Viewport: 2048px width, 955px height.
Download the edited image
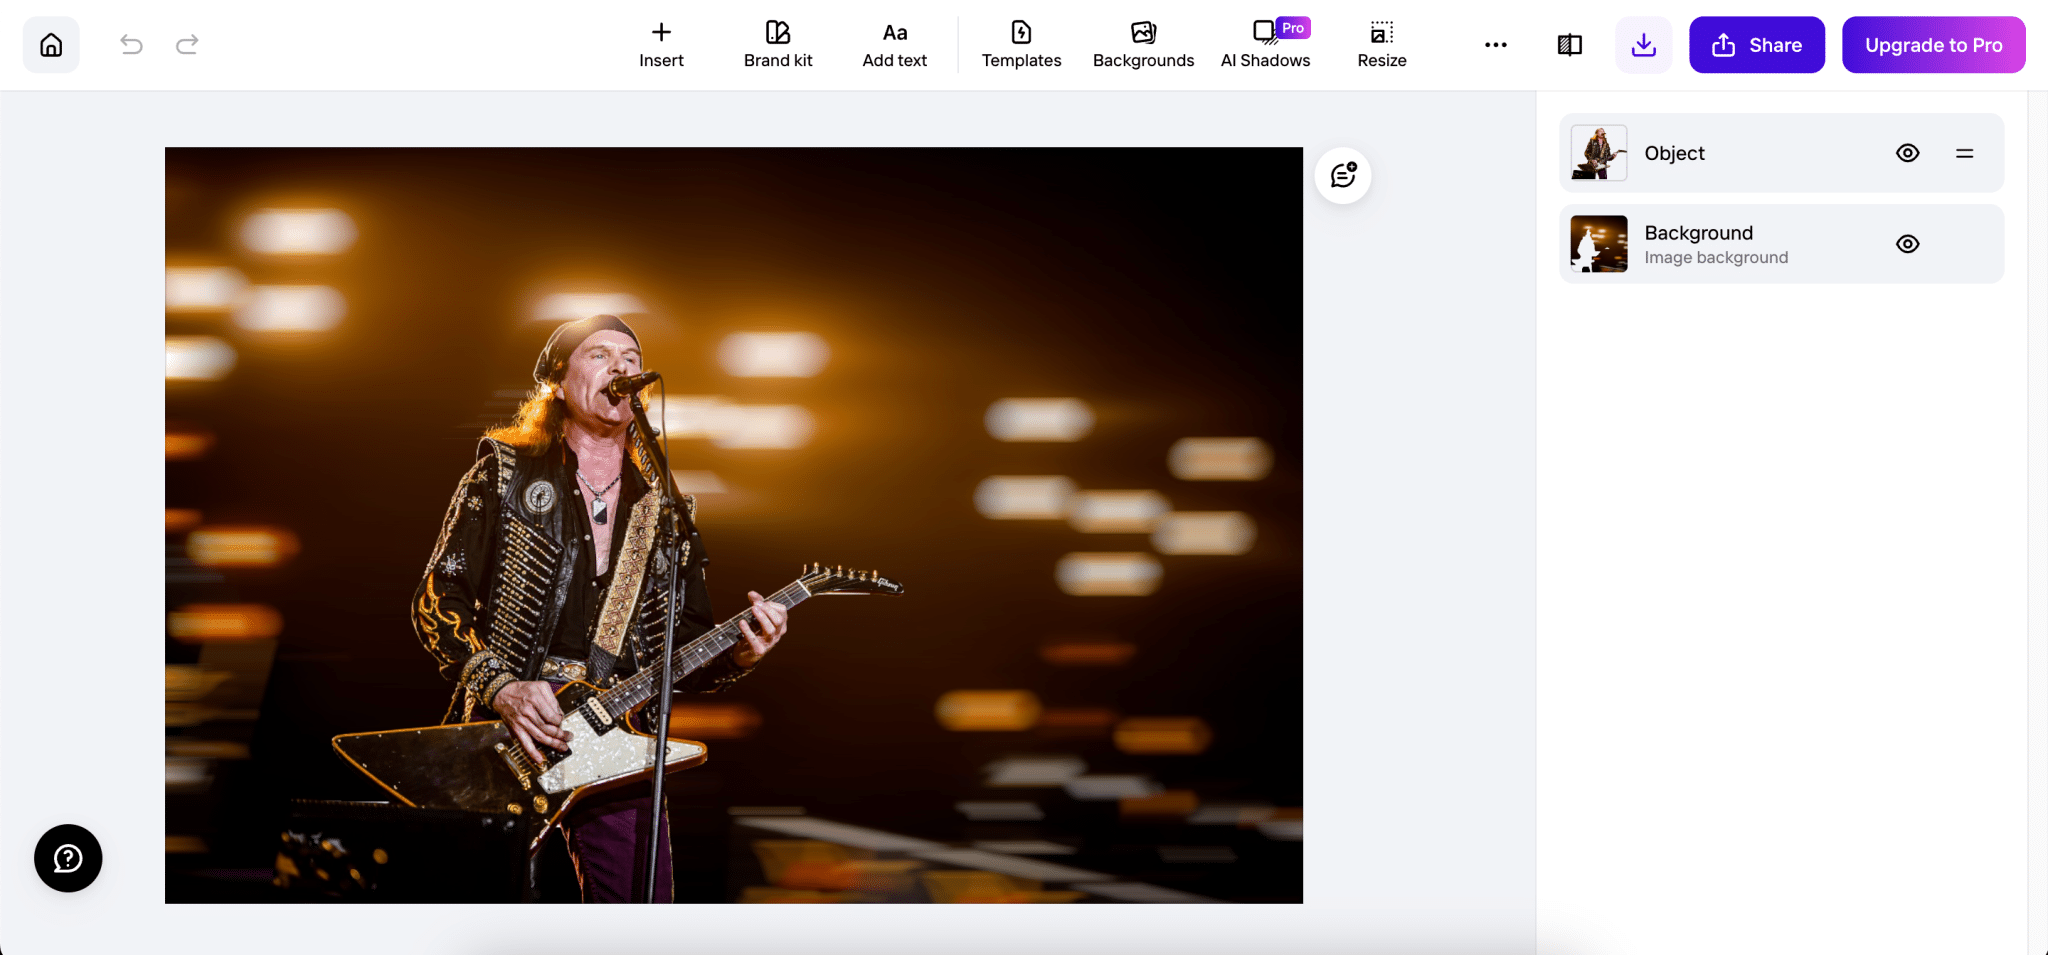pyautogui.click(x=1643, y=44)
